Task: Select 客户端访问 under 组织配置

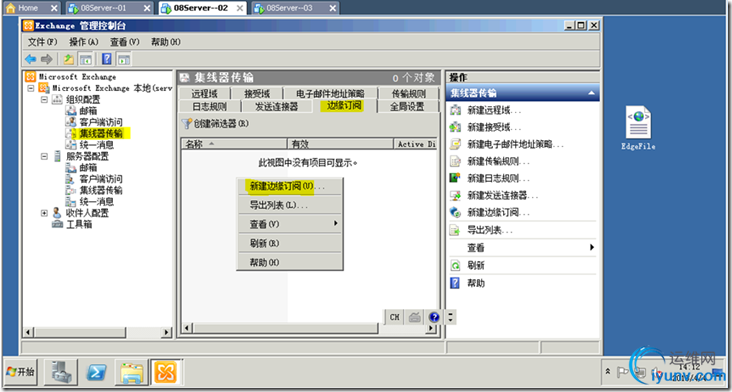Action: 100,122
